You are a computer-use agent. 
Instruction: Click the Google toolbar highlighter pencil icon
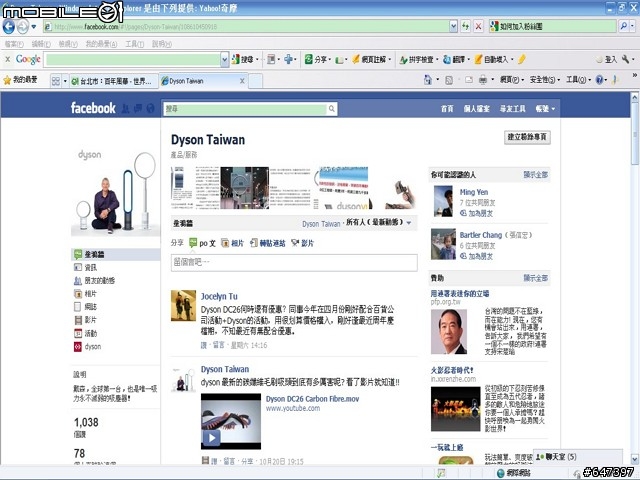tap(521, 60)
